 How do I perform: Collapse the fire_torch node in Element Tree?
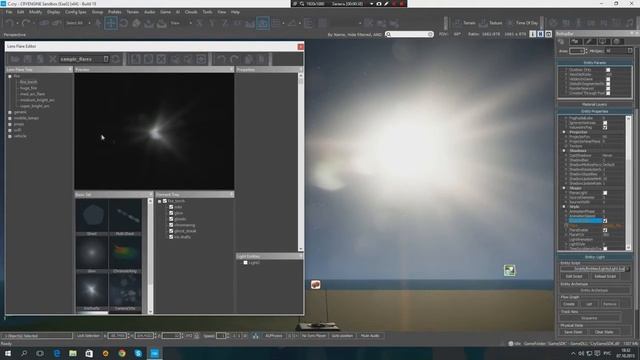160,201
